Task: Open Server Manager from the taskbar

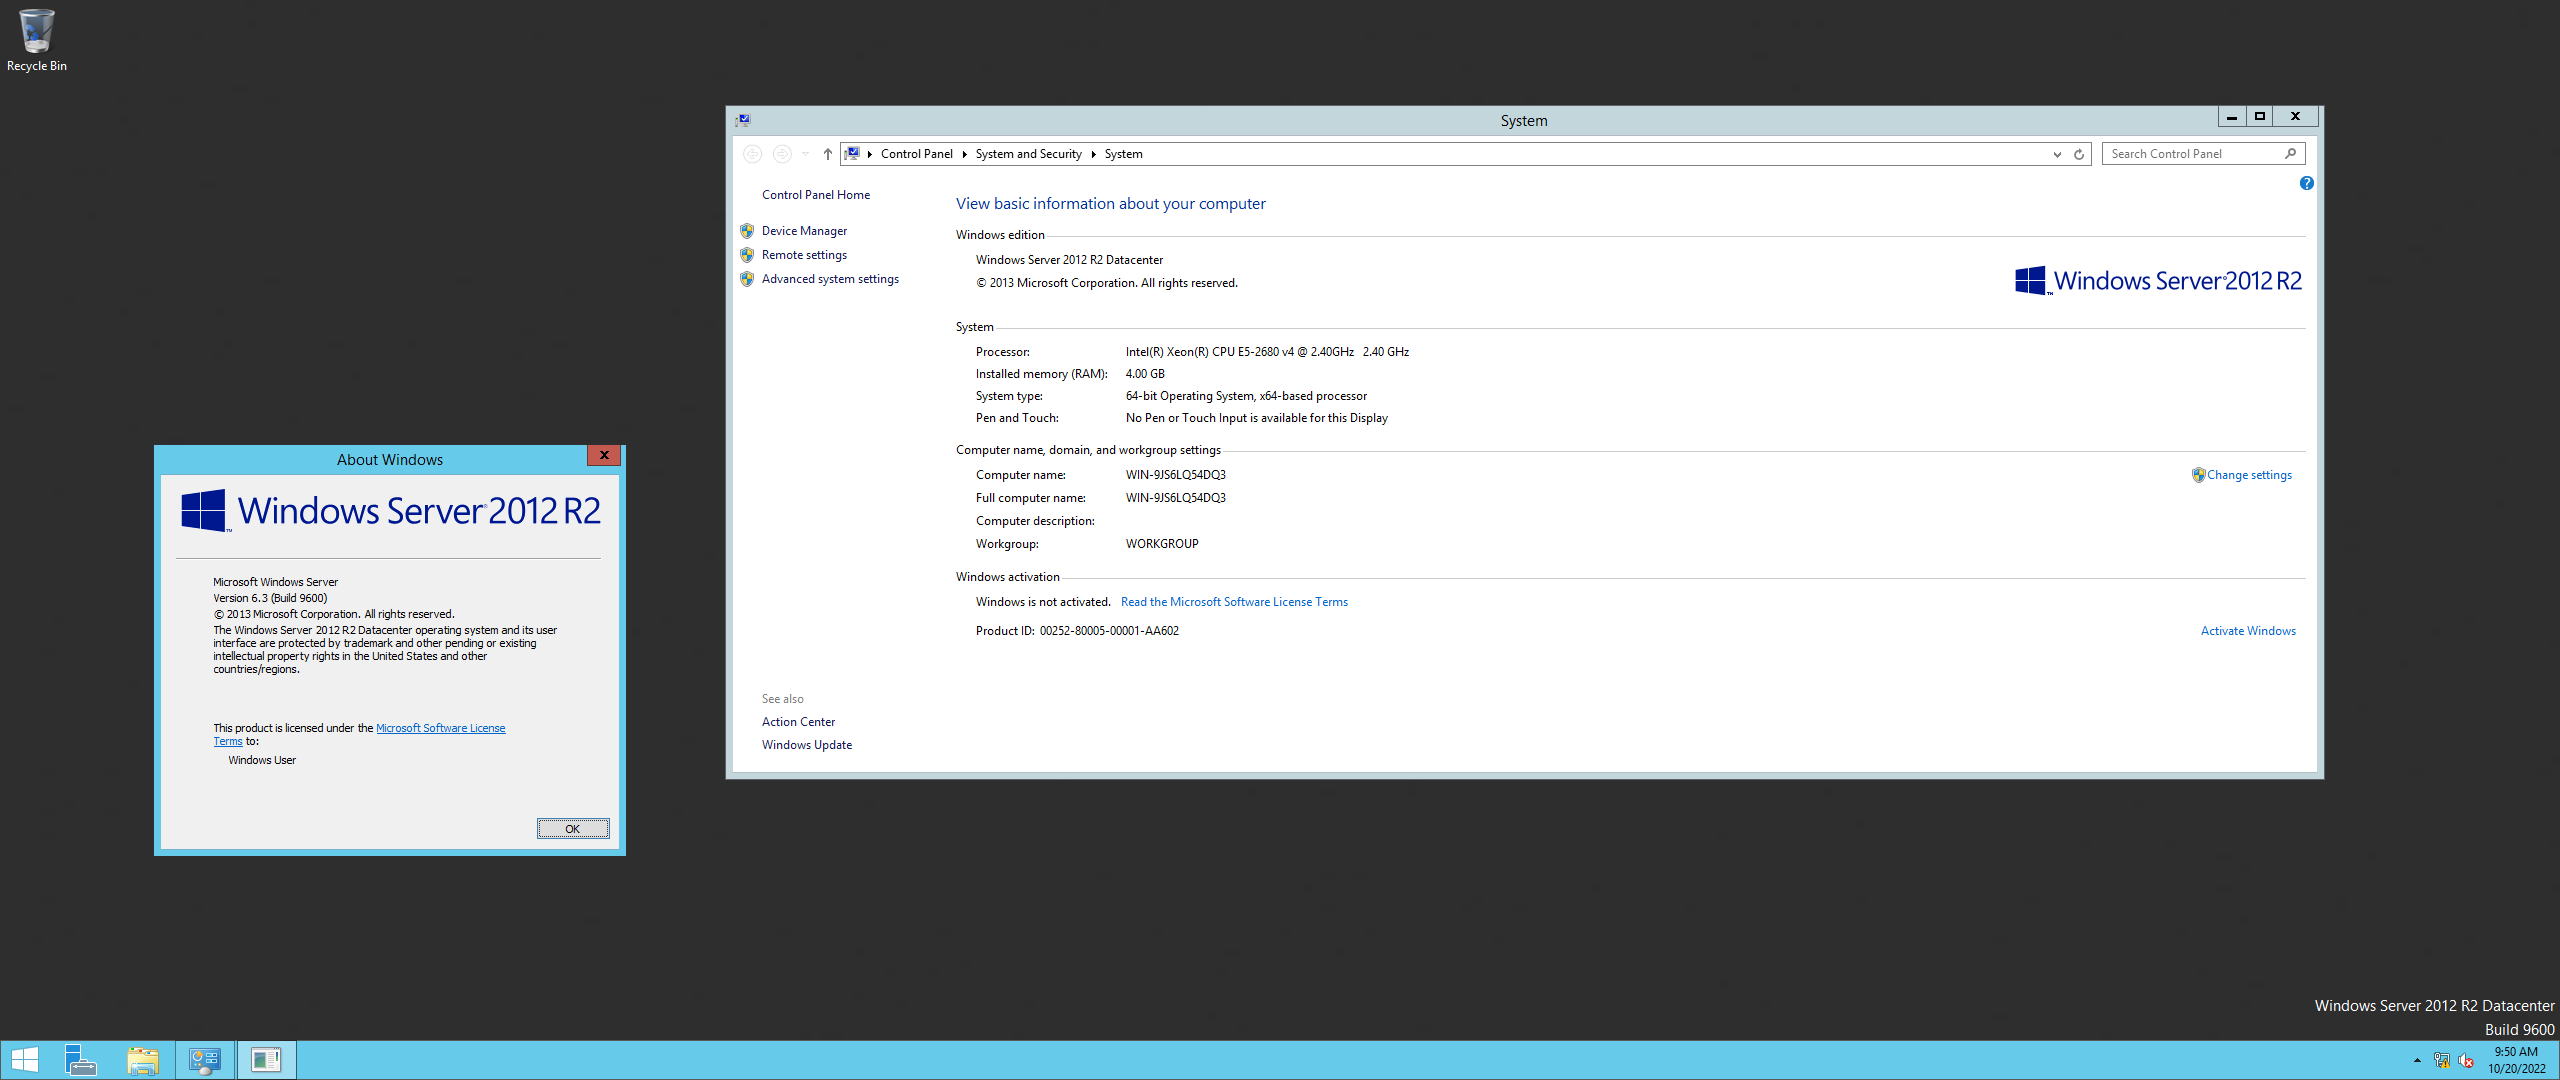Action: [x=80, y=1060]
